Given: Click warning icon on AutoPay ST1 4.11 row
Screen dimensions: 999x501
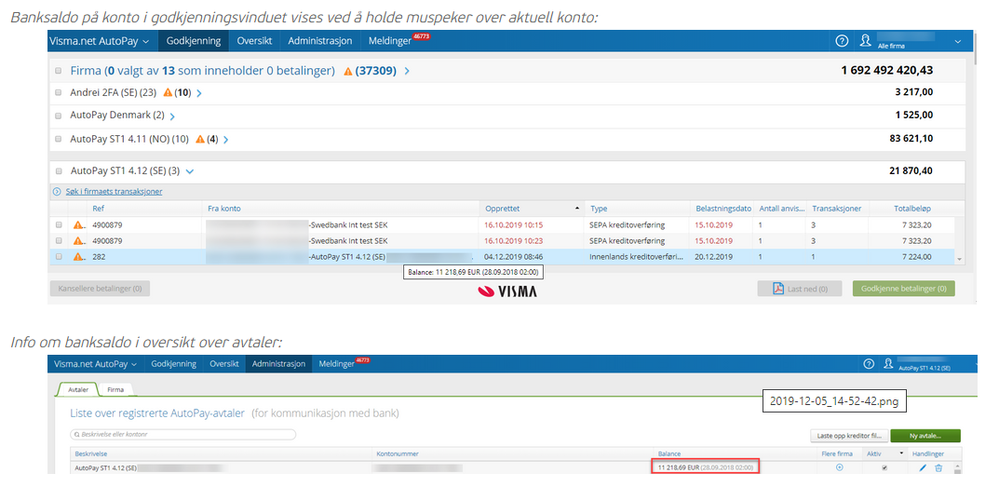Looking at the screenshot, I should [x=200, y=139].
